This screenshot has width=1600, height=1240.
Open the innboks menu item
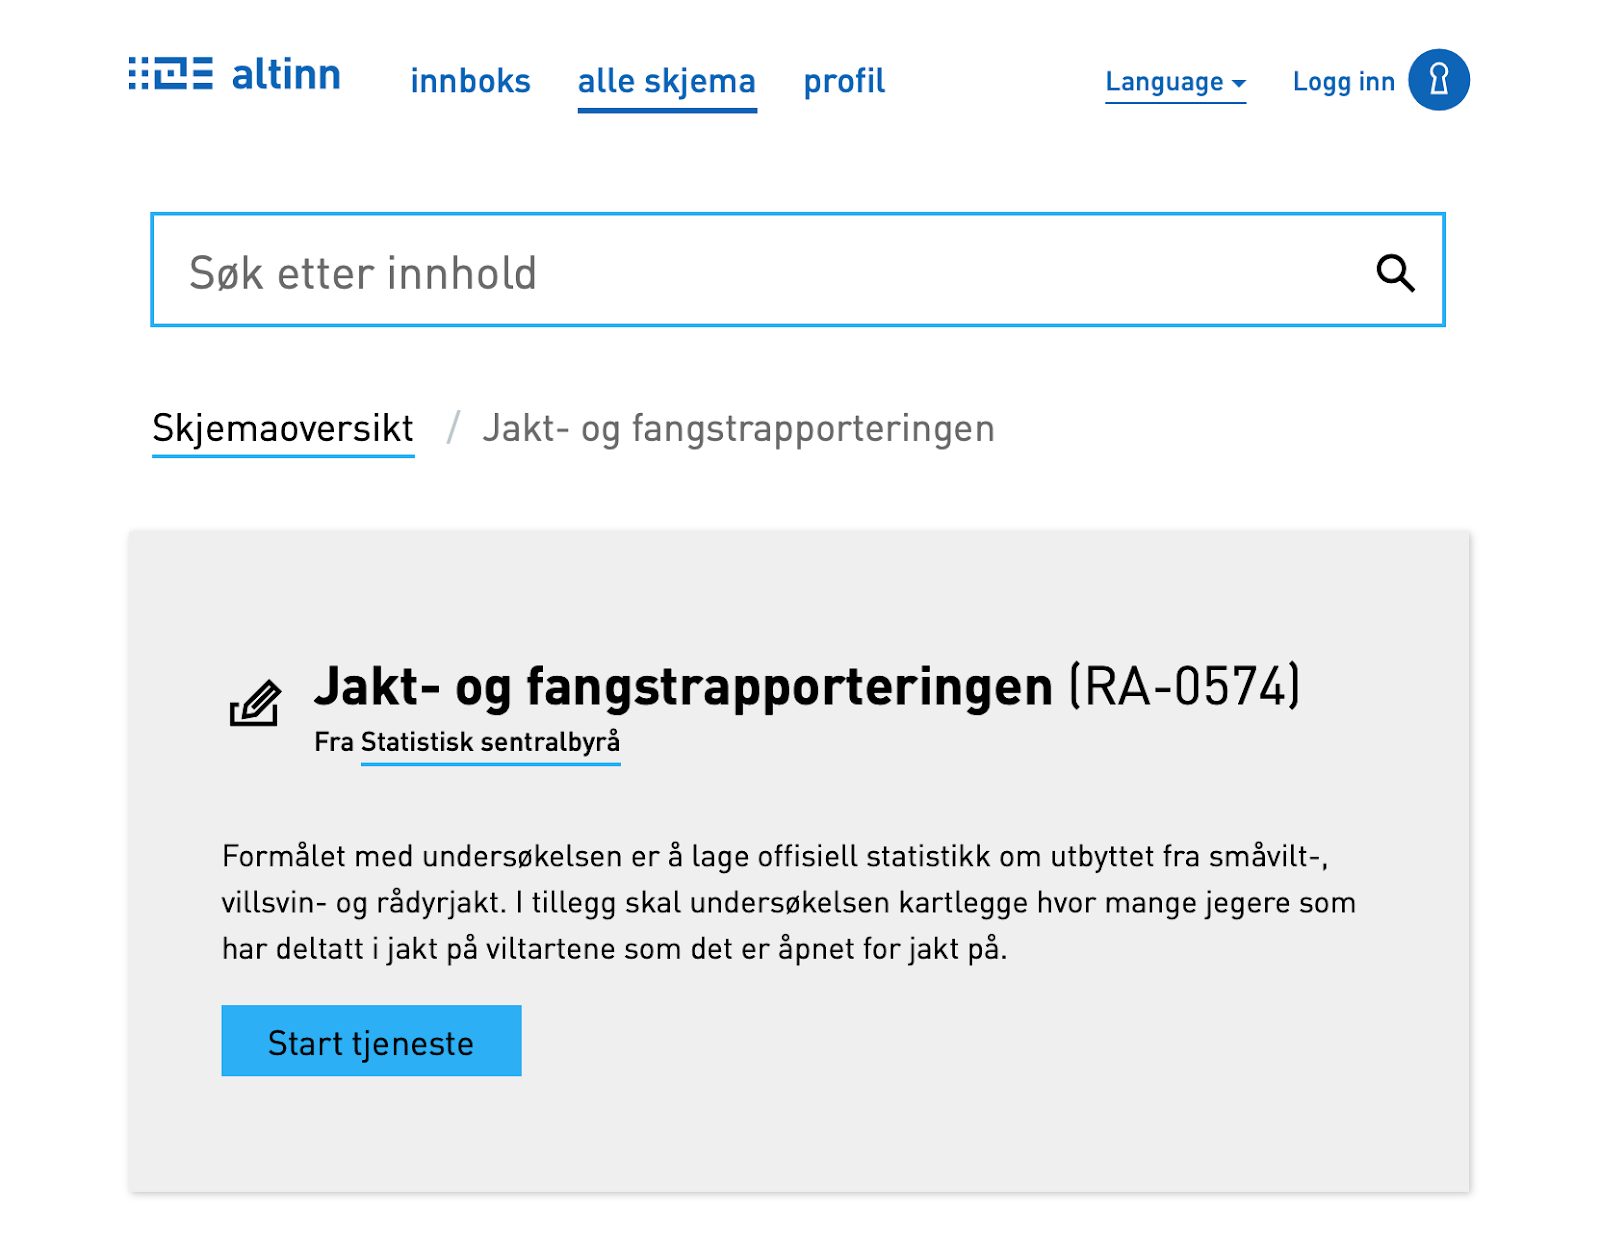click(470, 81)
